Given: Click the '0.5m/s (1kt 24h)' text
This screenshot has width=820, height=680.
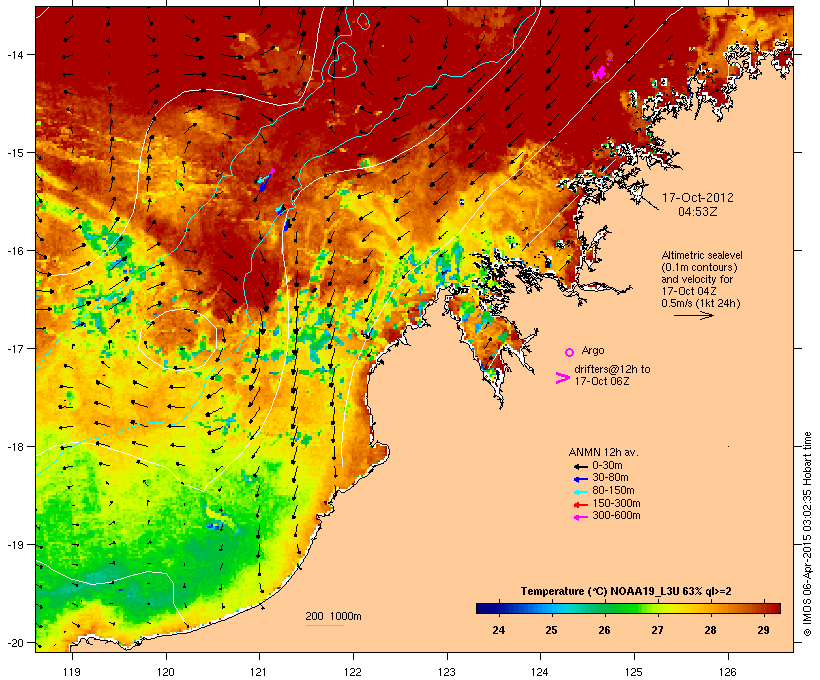Looking at the screenshot, I should tap(701, 303).
